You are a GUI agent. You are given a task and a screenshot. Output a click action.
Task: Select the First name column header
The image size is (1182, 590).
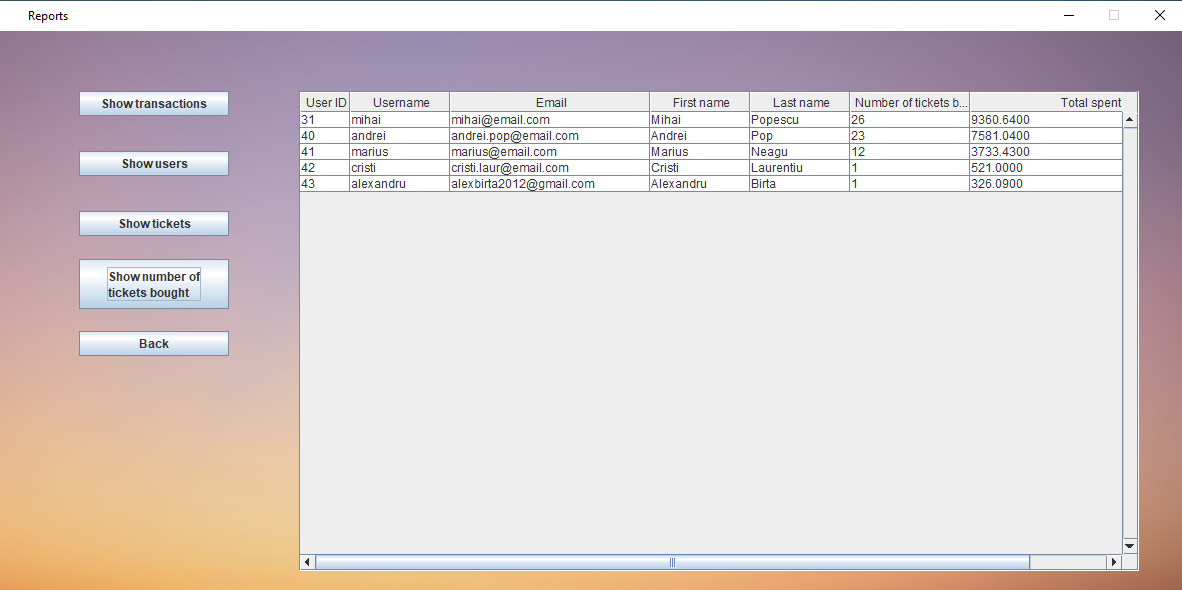point(700,102)
